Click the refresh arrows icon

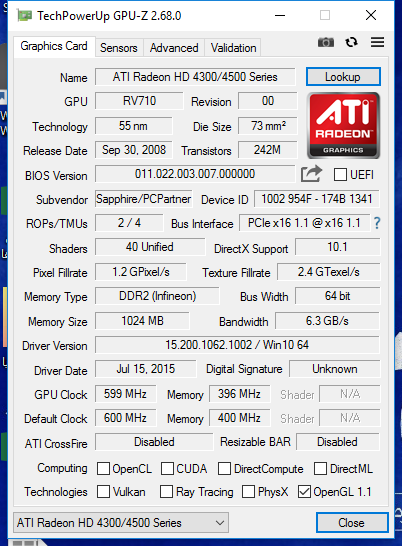(351, 42)
